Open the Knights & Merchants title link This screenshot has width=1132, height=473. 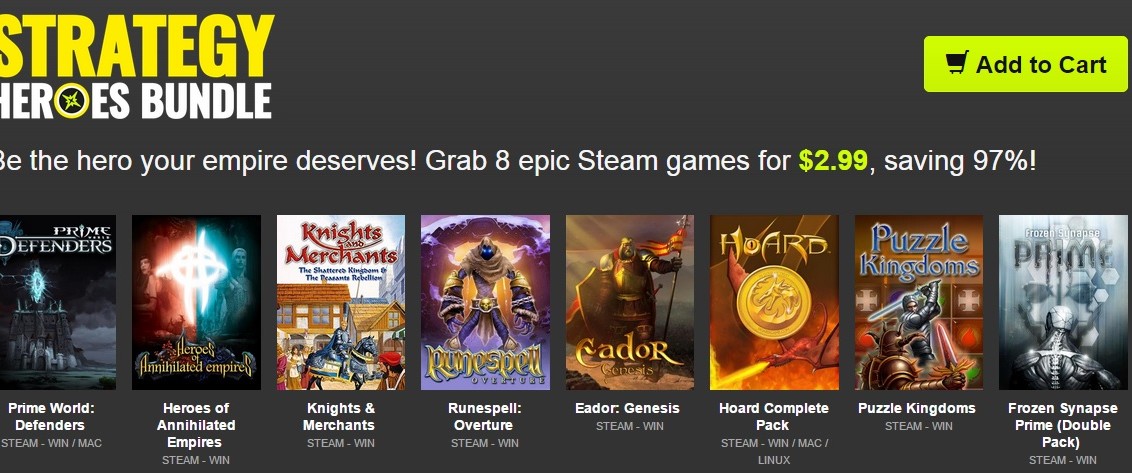click(339, 417)
